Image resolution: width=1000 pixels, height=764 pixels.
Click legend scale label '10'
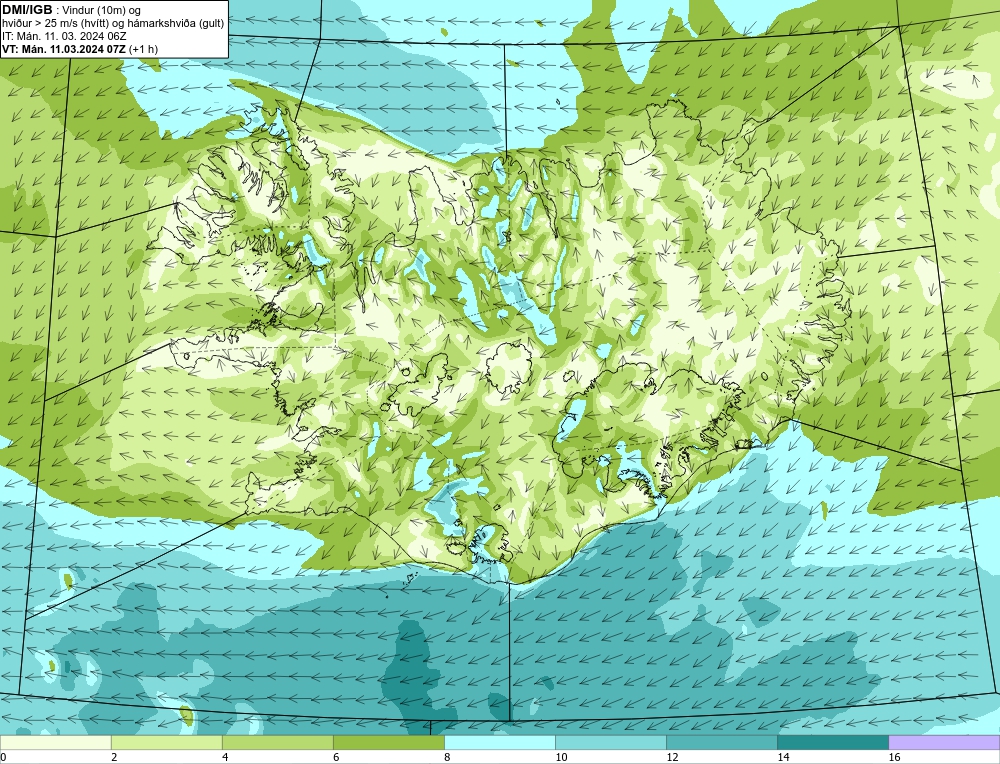560,757
